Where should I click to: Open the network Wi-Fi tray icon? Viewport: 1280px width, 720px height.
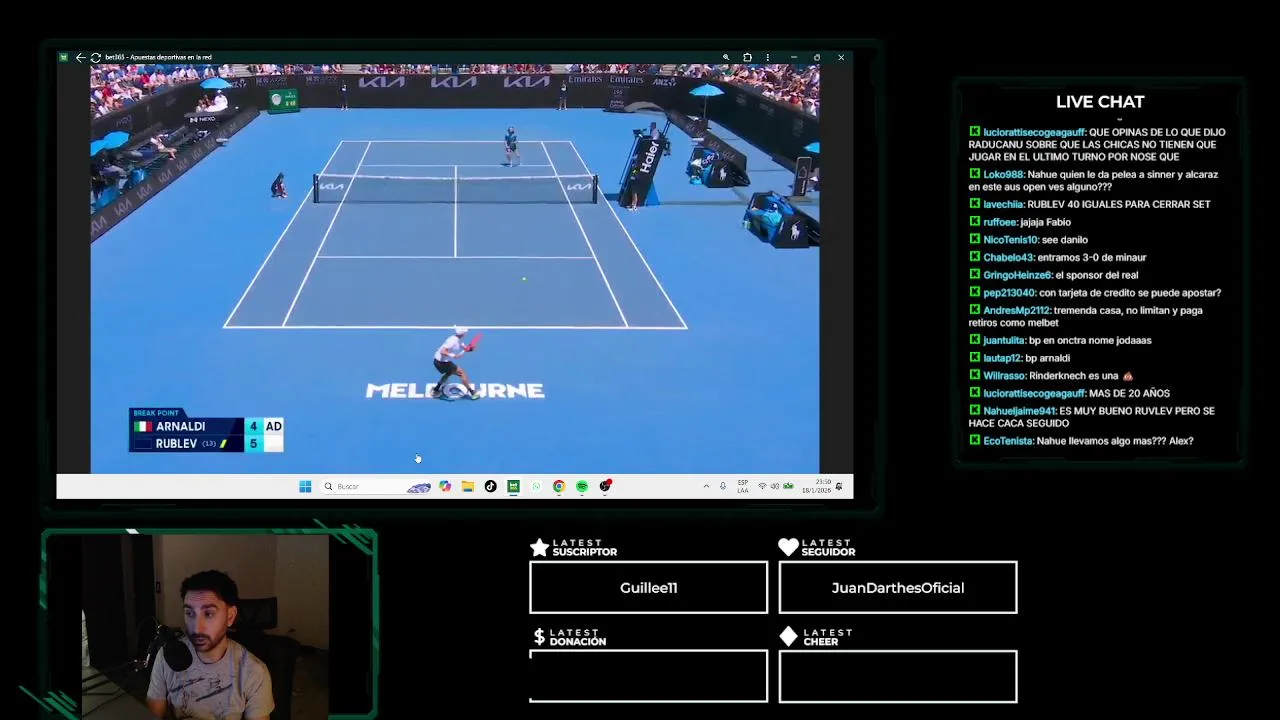coord(762,486)
